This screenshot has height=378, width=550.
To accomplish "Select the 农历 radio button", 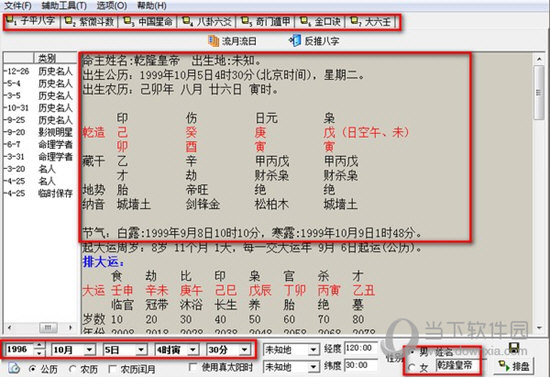I will [73, 369].
